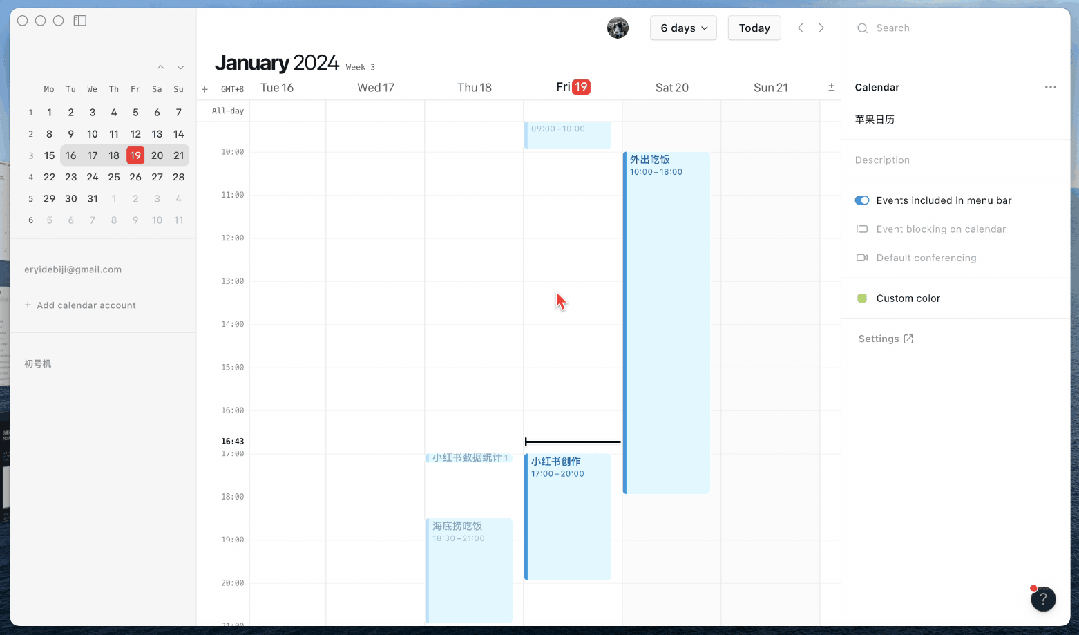Navigate forward with the right chevron

pos(819,28)
